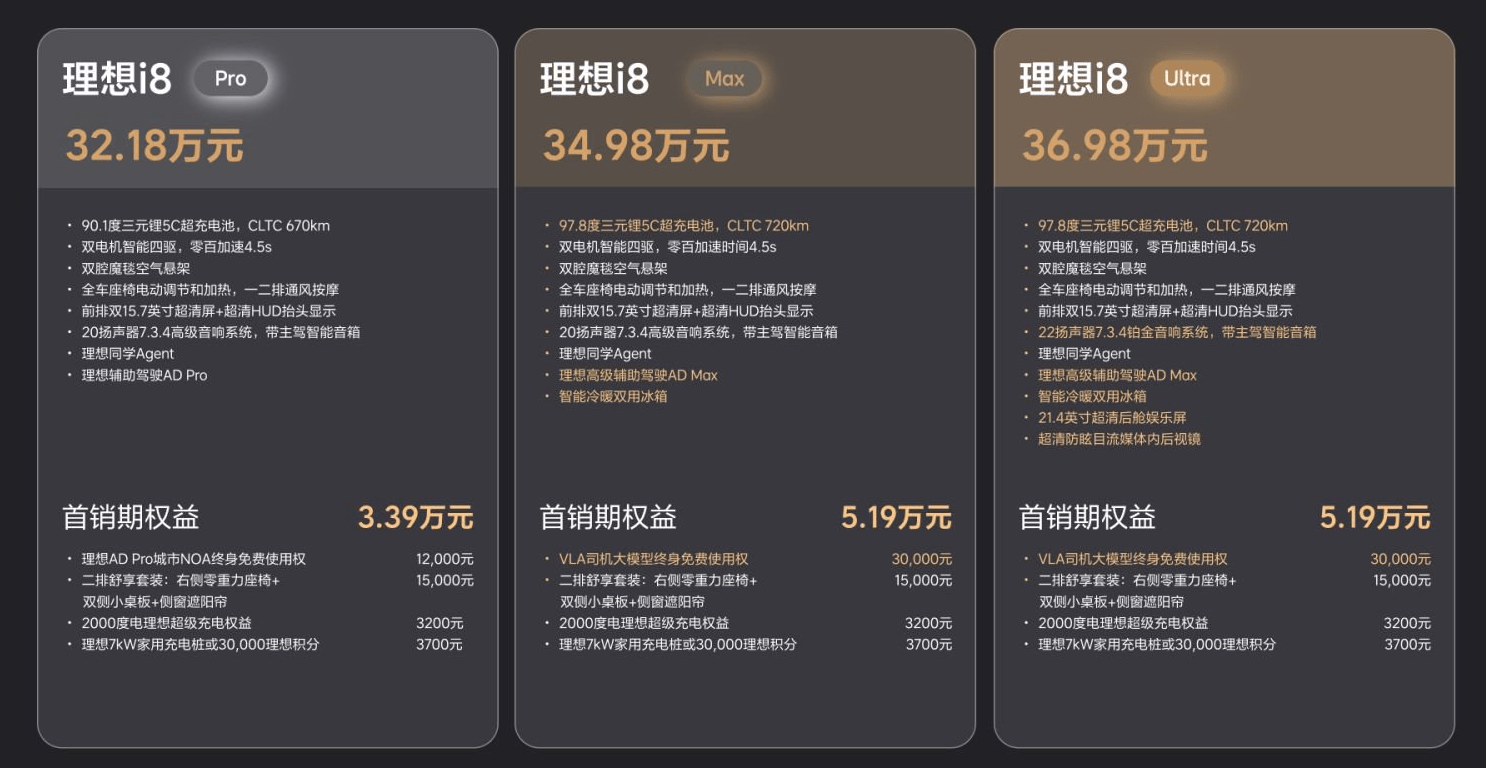The width and height of the screenshot is (1486, 768).
Task: Click 理想同学Agent in the Ultra card
Action: [1084, 353]
